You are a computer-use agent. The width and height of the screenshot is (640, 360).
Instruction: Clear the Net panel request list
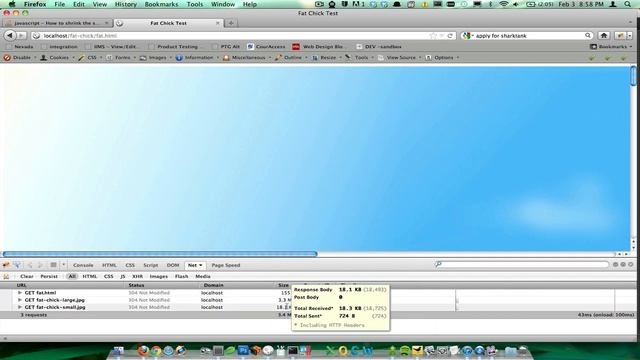[27, 276]
